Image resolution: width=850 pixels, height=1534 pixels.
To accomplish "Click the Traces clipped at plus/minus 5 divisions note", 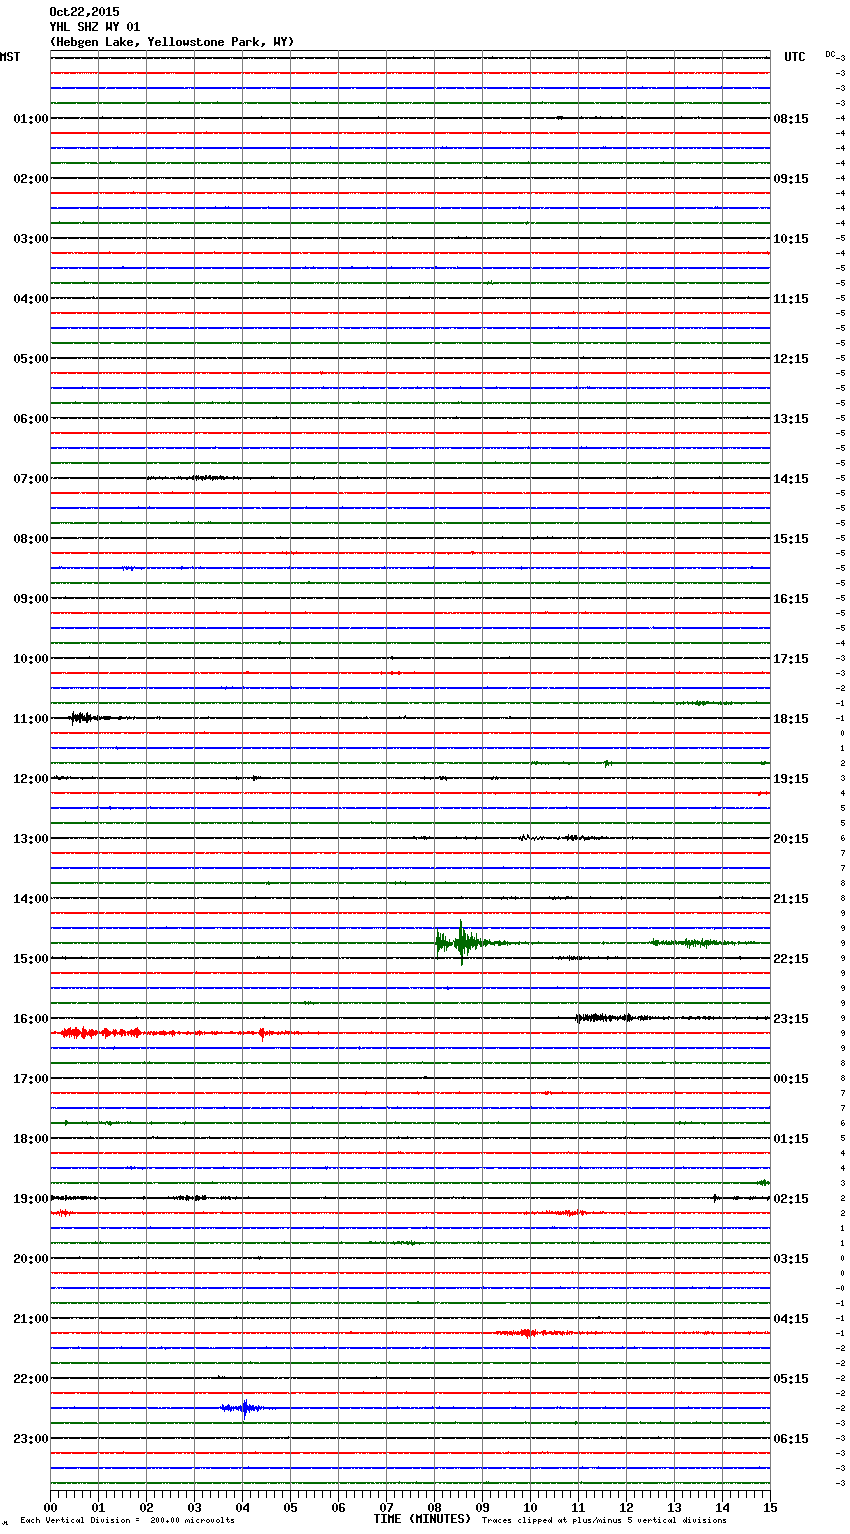I will pyautogui.click(x=604, y=1521).
